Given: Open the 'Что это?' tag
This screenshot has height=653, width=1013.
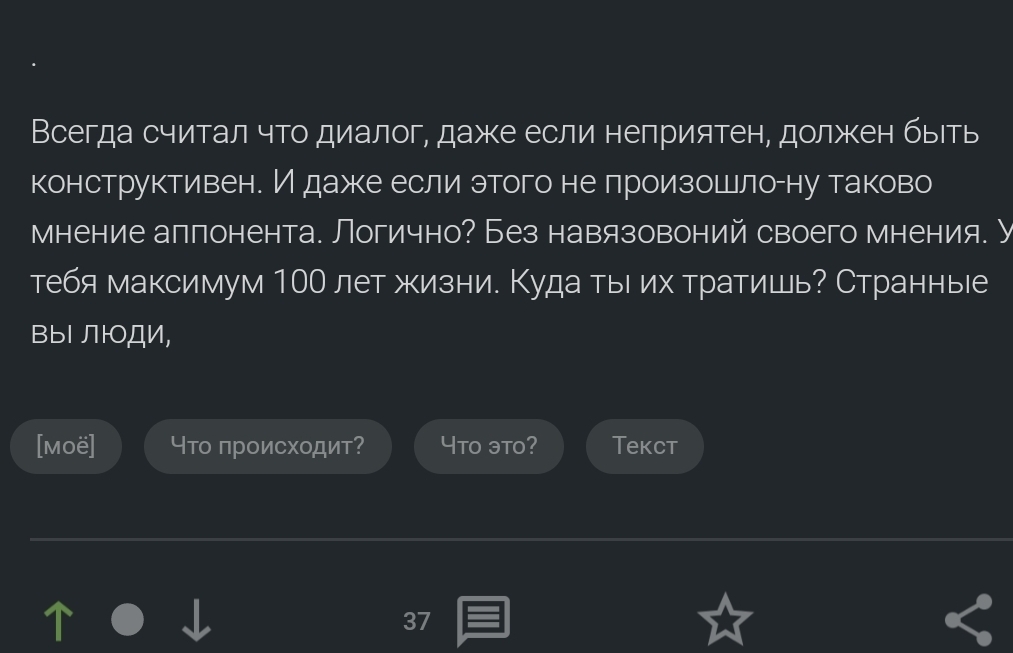Looking at the screenshot, I should [x=488, y=446].
